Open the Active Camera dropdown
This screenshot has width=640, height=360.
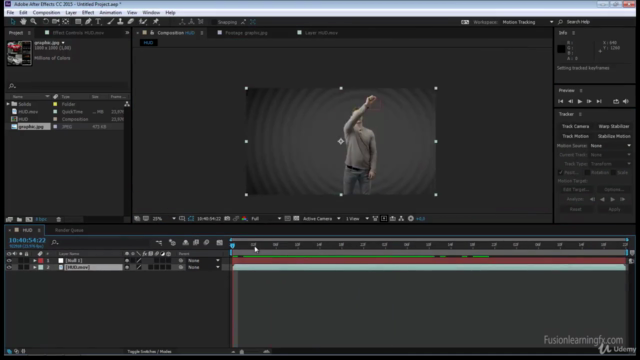click(321, 219)
